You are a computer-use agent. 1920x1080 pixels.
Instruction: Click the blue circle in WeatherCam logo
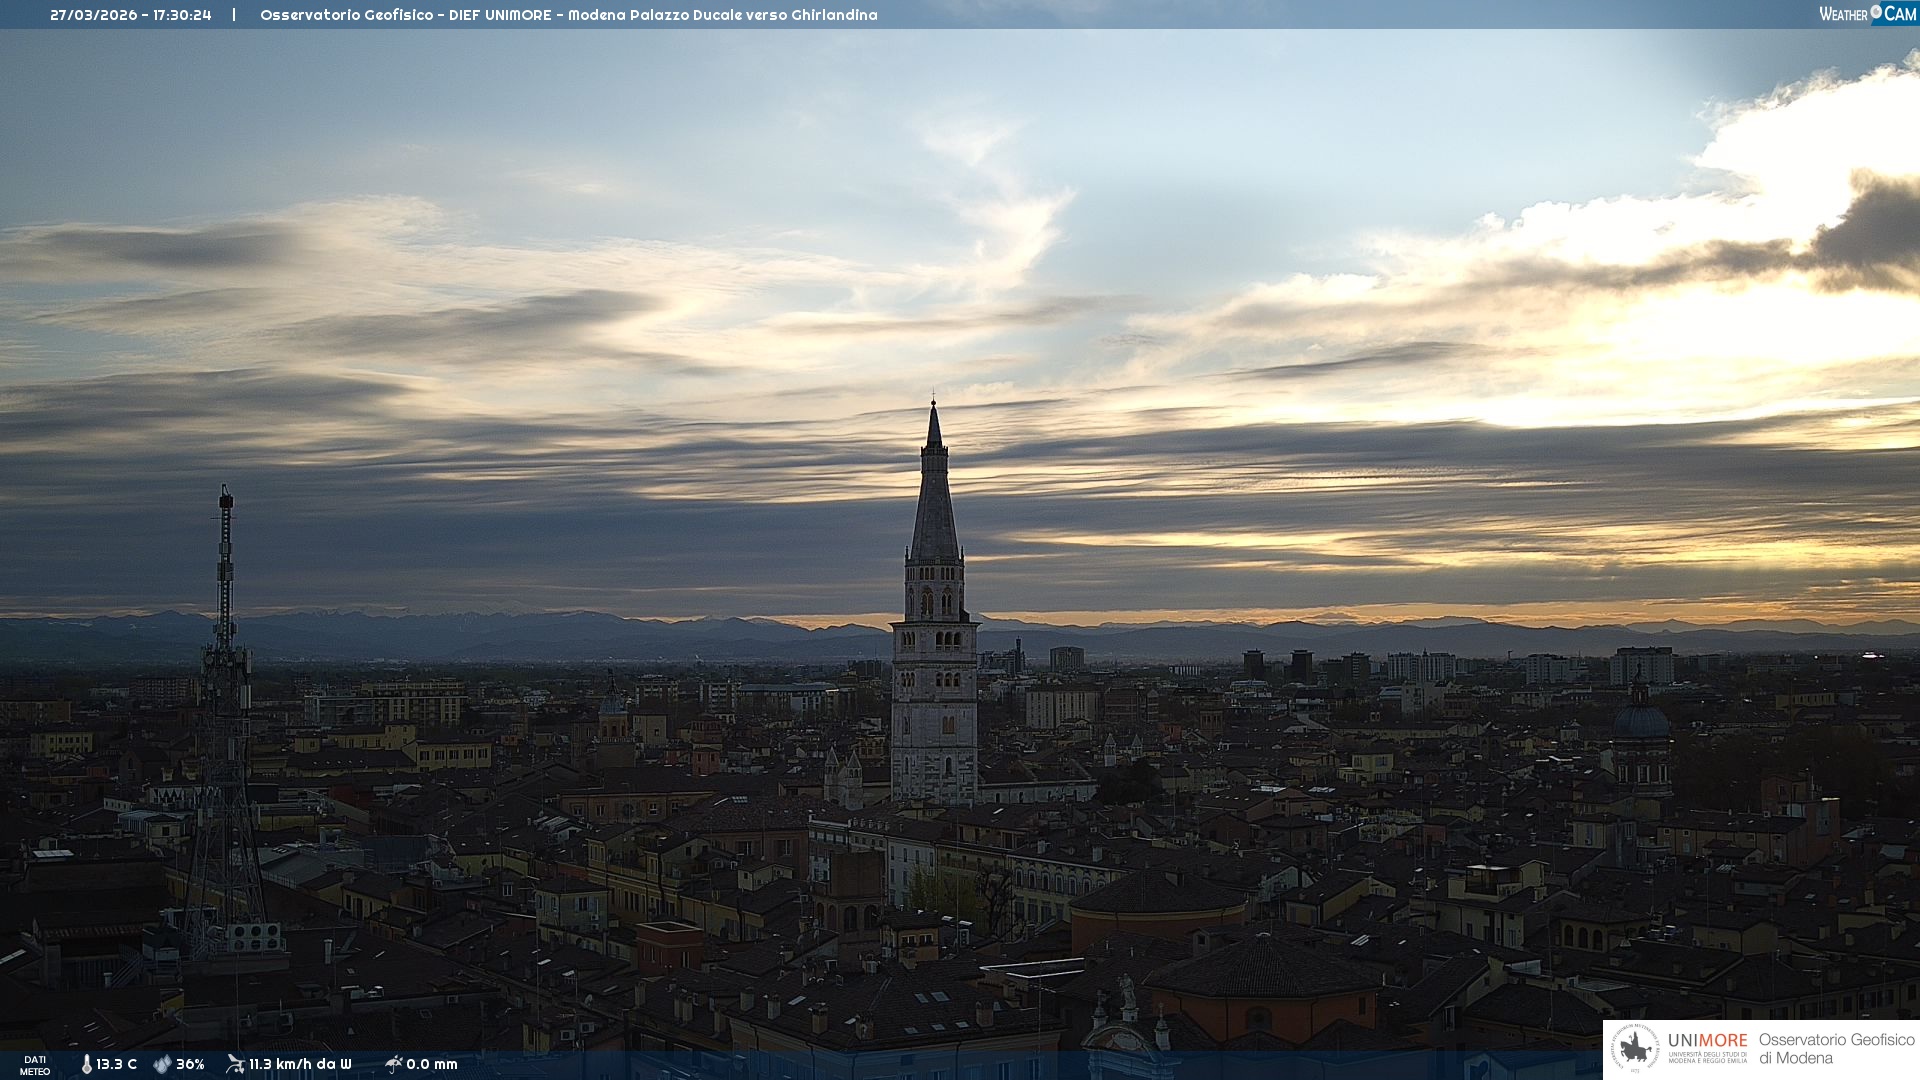1876,12
